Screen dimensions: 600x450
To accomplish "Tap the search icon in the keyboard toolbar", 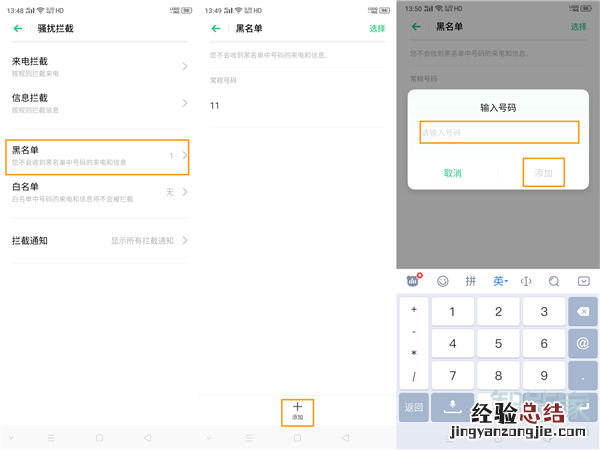I will click(554, 281).
